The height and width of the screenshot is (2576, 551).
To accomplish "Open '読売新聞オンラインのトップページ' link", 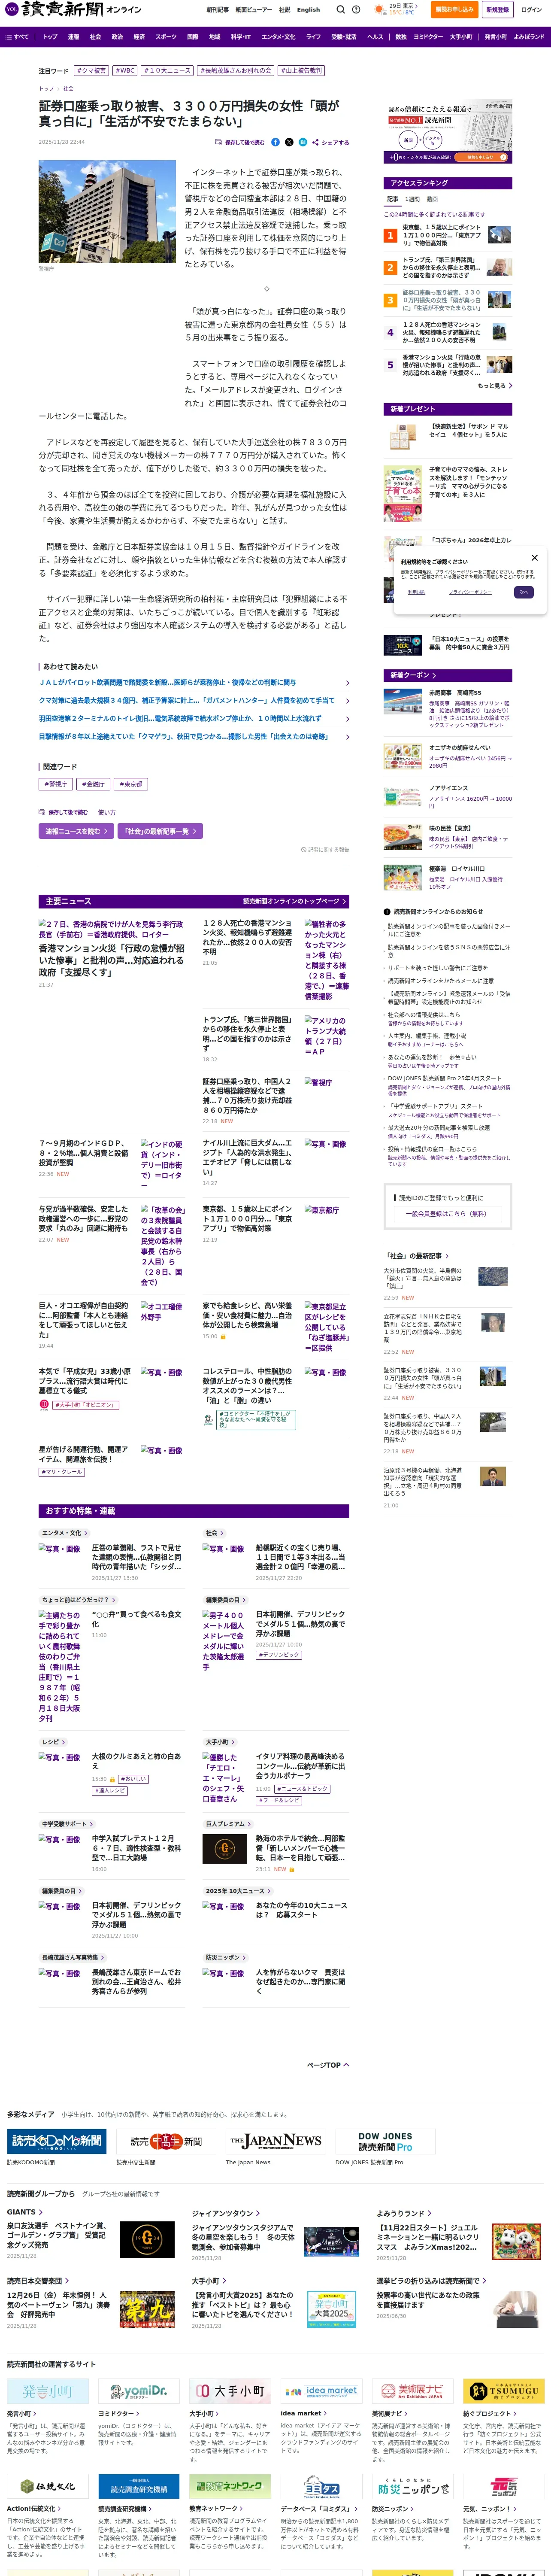I will pyautogui.click(x=294, y=901).
